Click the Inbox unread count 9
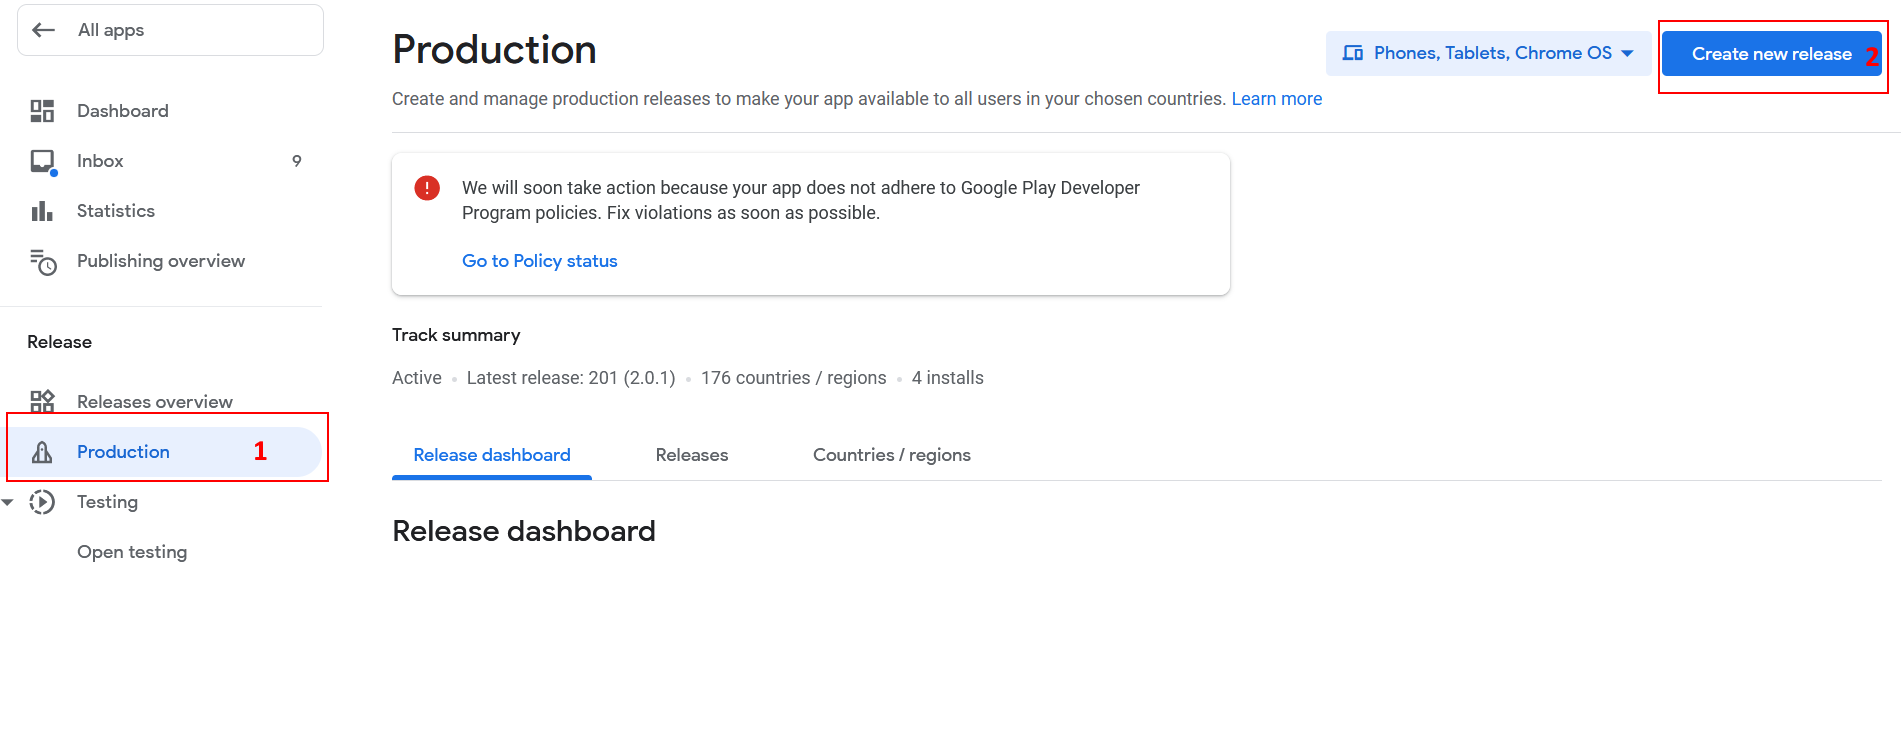The height and width of the screenshot is (750, 1901). (x=297, y=161)
